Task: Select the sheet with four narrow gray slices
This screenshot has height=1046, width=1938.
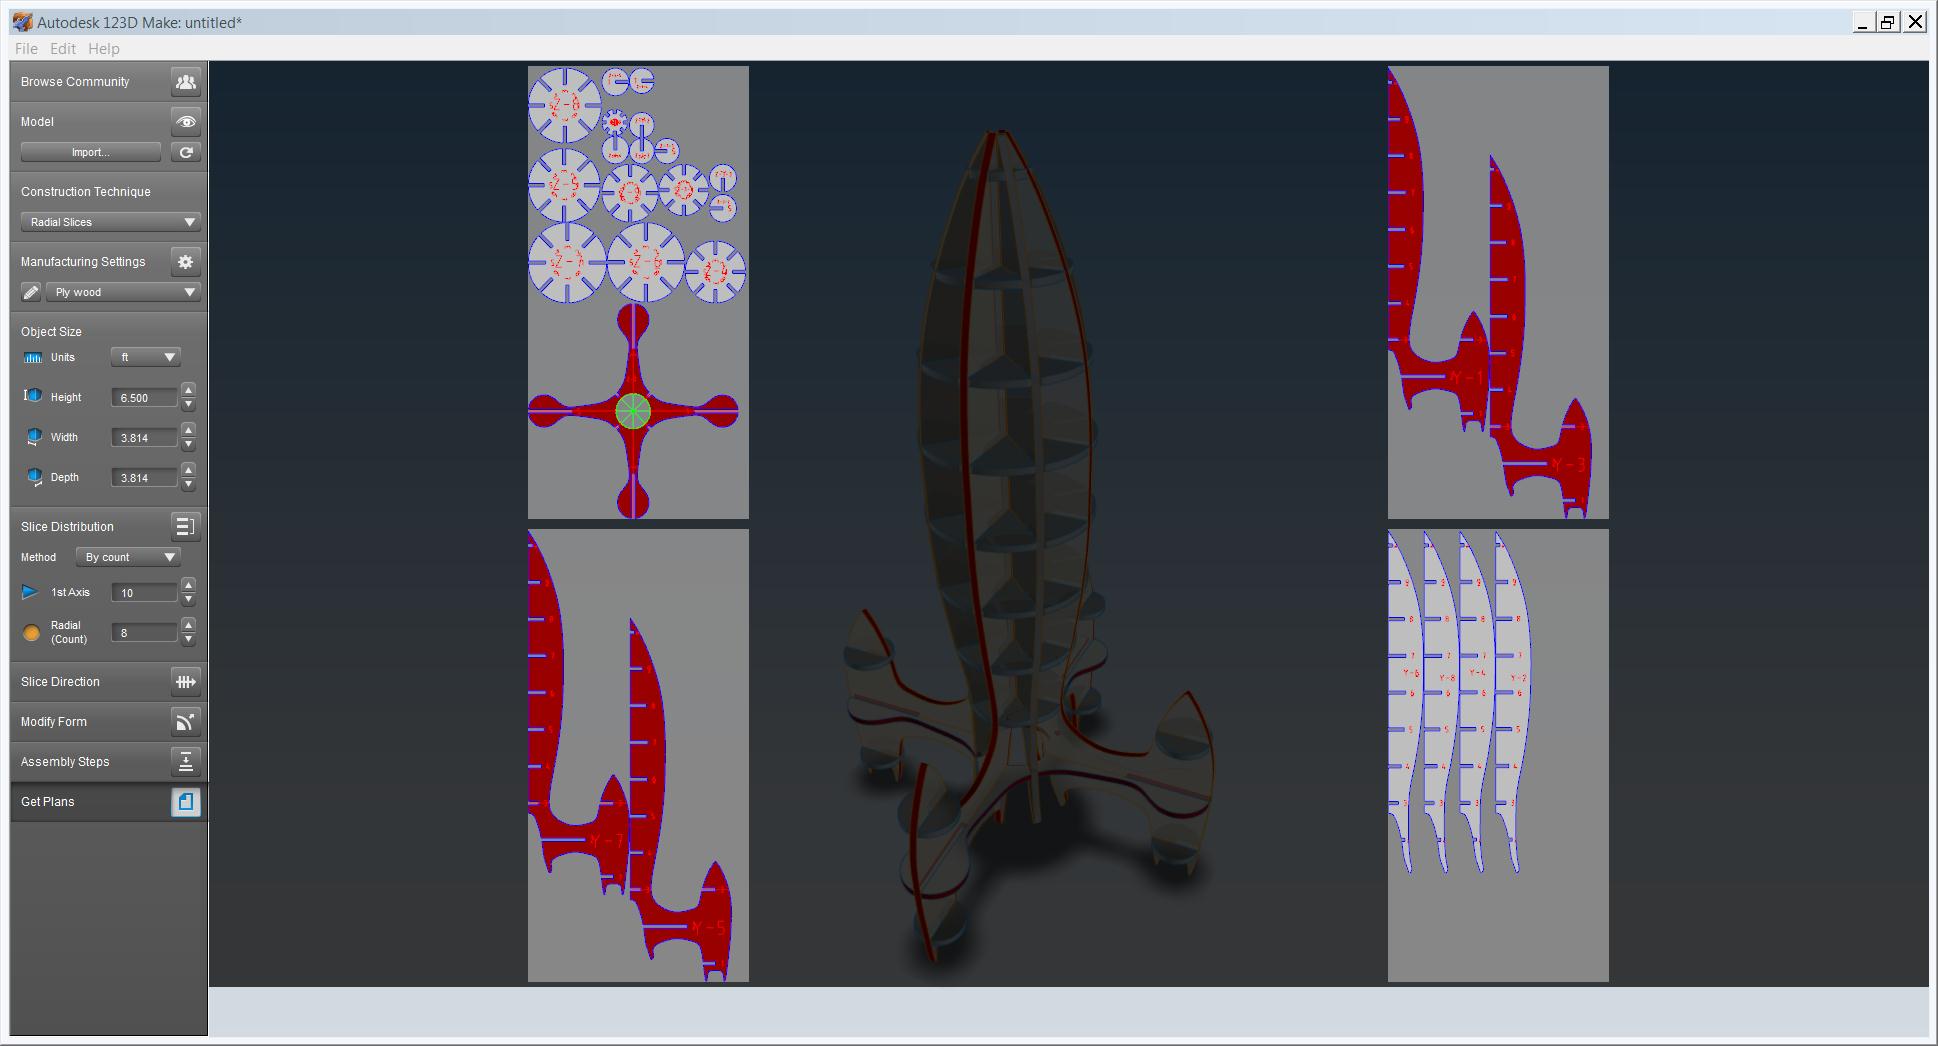Action: tap(1498, 755)
